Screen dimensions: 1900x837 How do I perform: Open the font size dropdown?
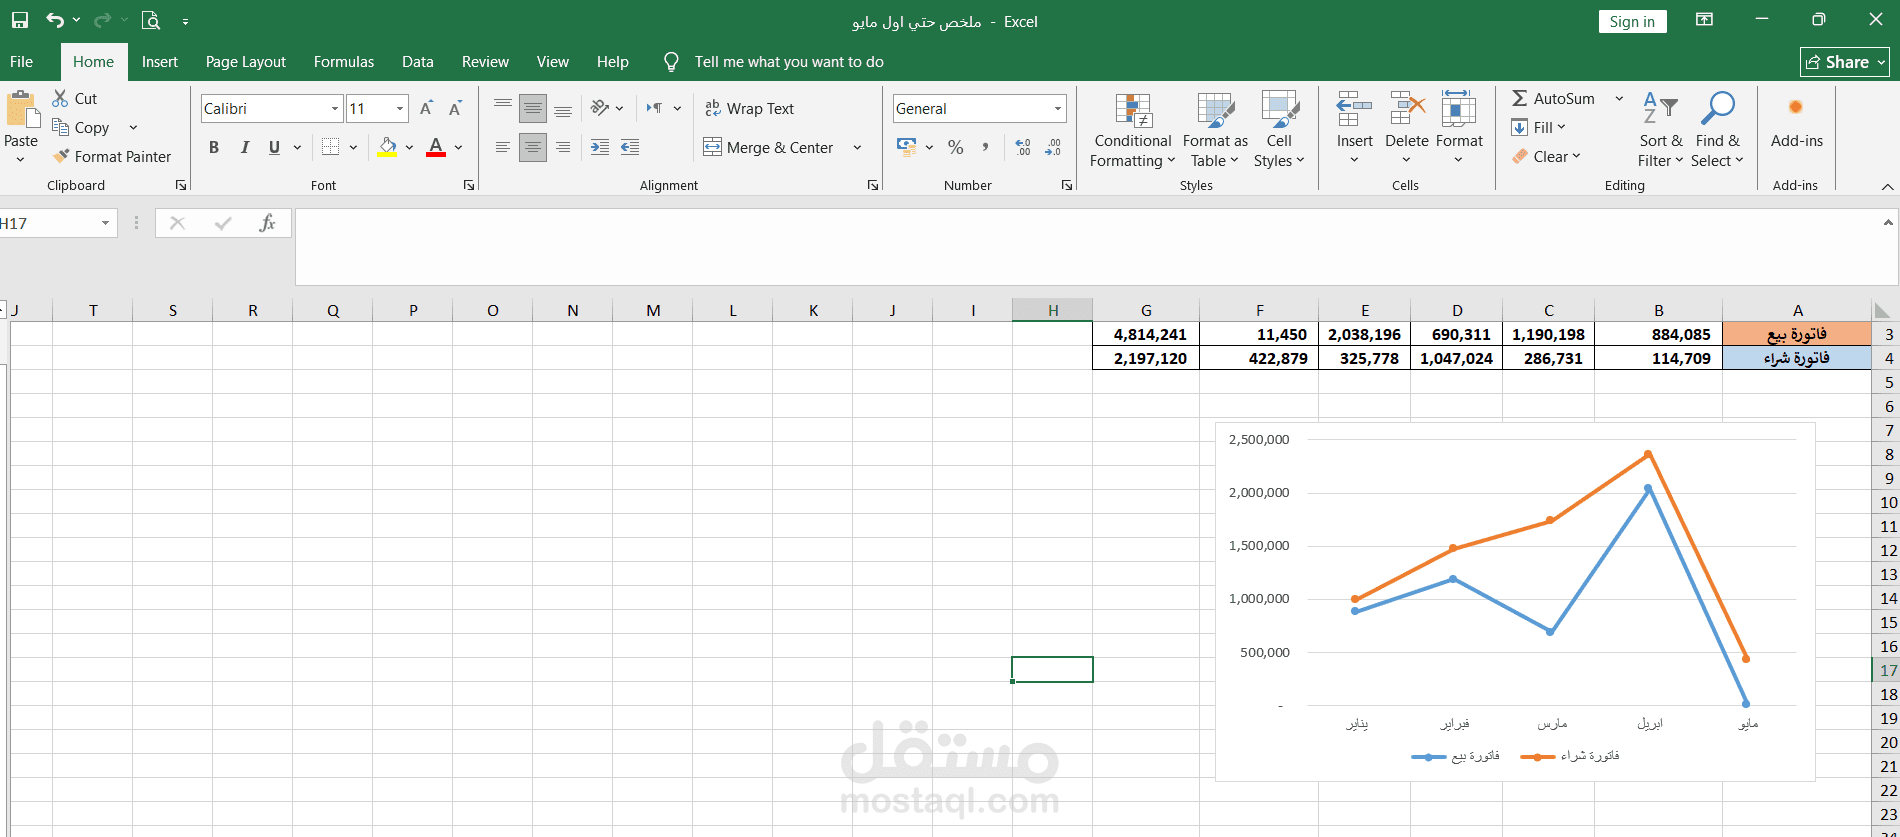coord(400,108)
